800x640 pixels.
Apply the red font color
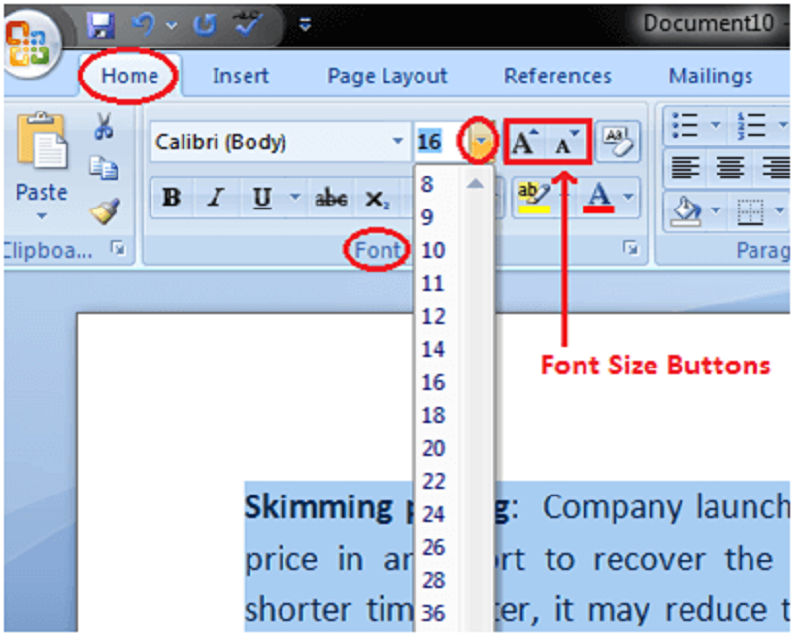pyautogui.click(x=599, y=197)
